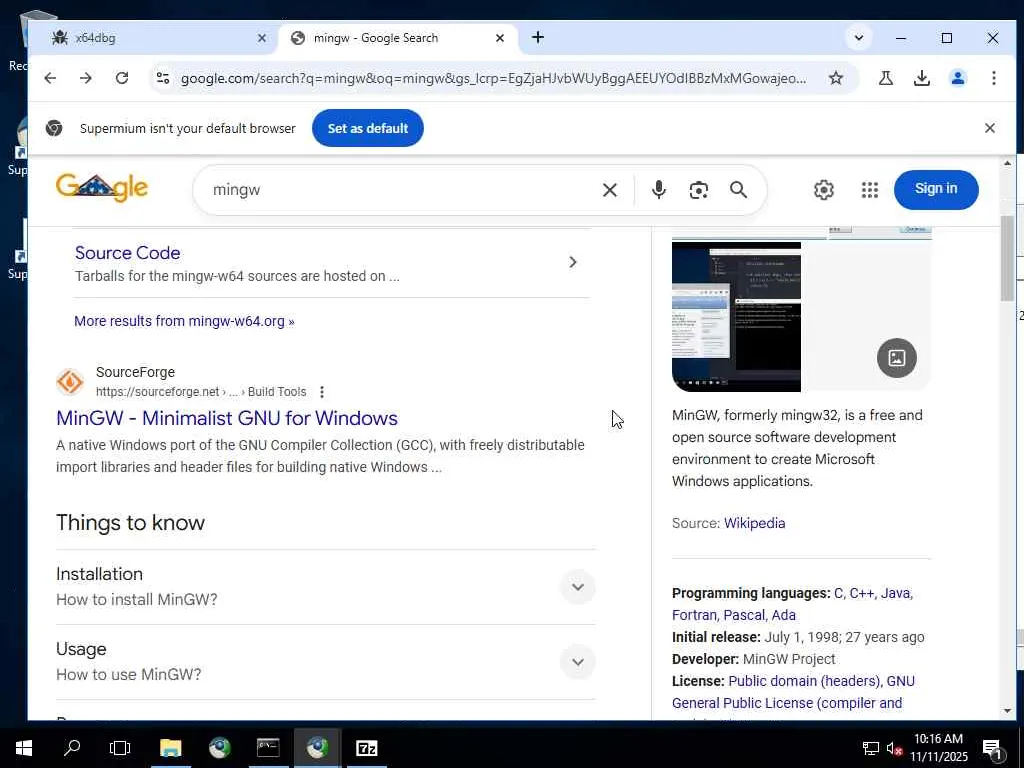Start voice search with microphone icon
1024x768 pixels.
pos(658,190)
